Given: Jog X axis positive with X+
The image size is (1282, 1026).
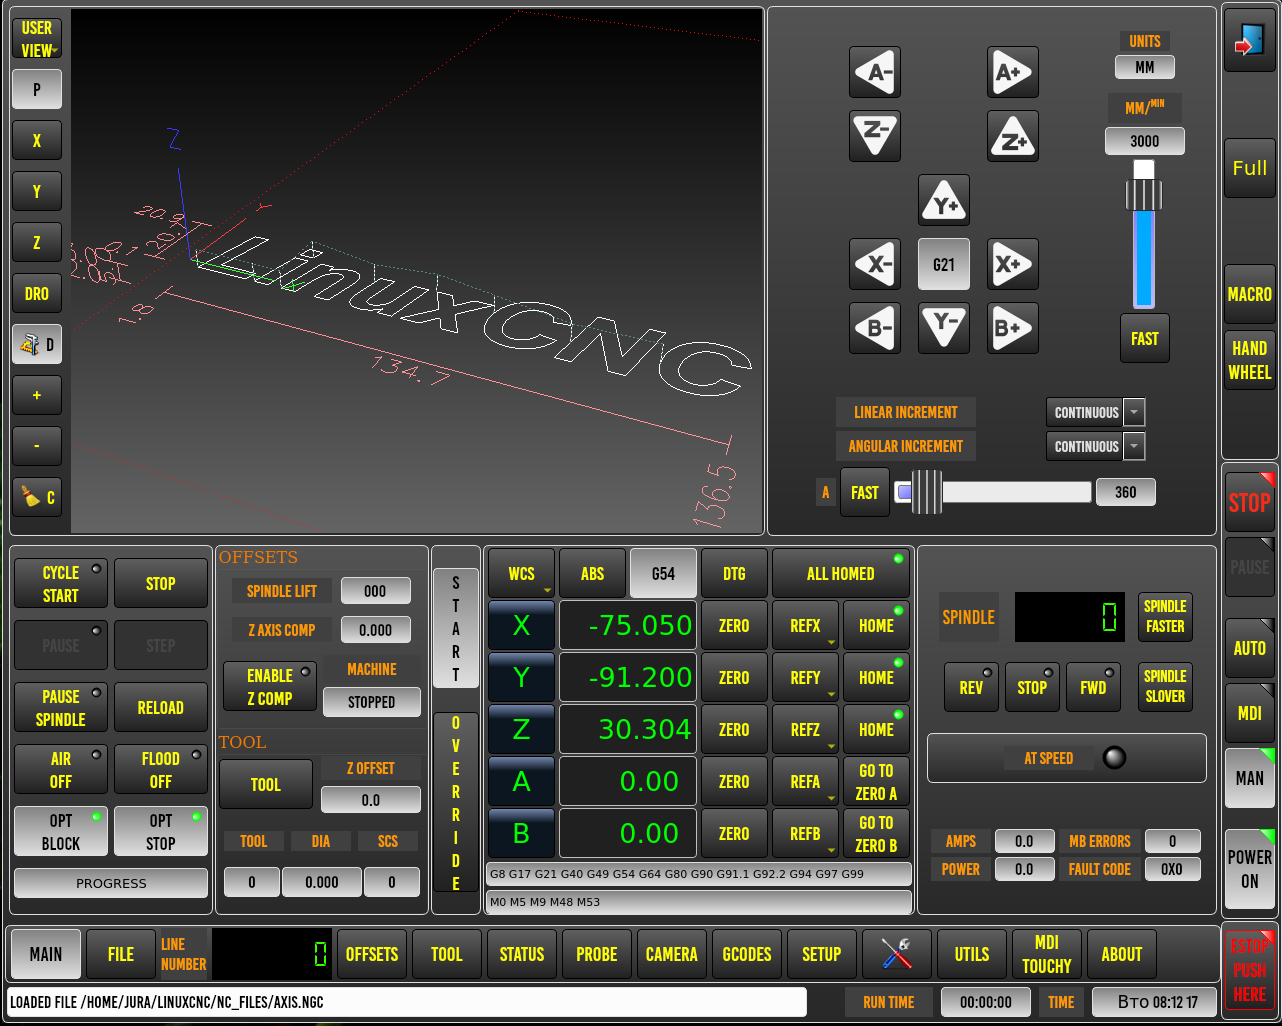Looking at the screenshot, I should point(1013,264).
